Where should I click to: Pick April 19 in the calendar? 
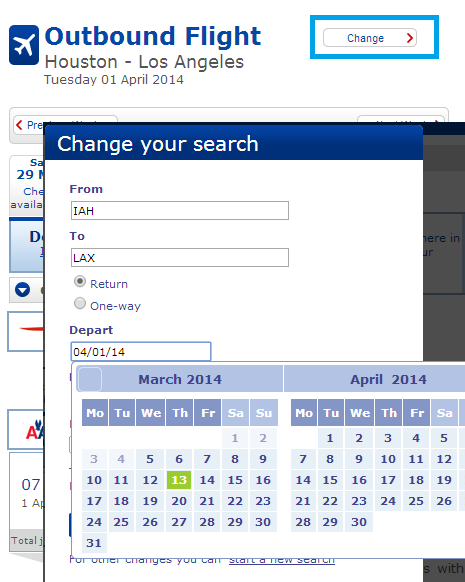click(444, 480)
